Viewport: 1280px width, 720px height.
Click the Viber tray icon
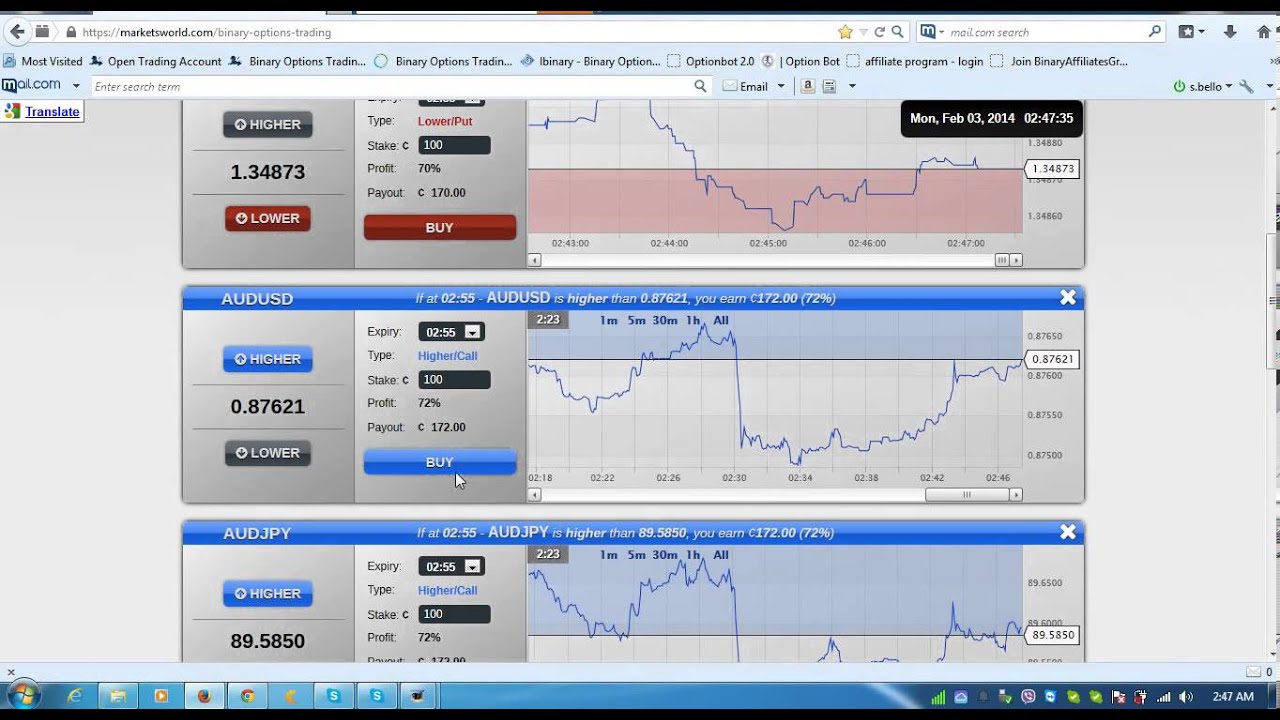pos(1028,697)
